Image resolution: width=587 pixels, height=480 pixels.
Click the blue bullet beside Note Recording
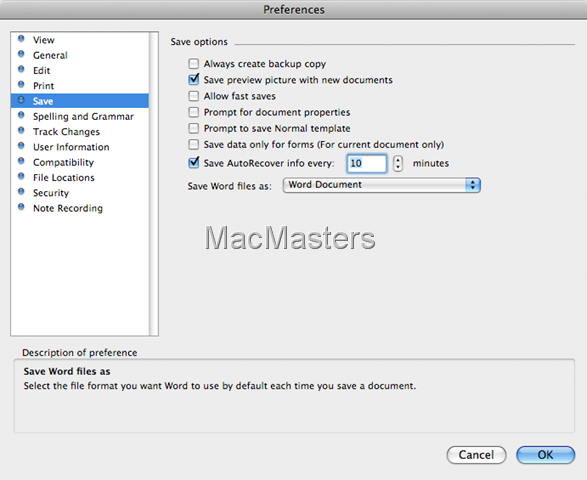[x=21, y=207]
